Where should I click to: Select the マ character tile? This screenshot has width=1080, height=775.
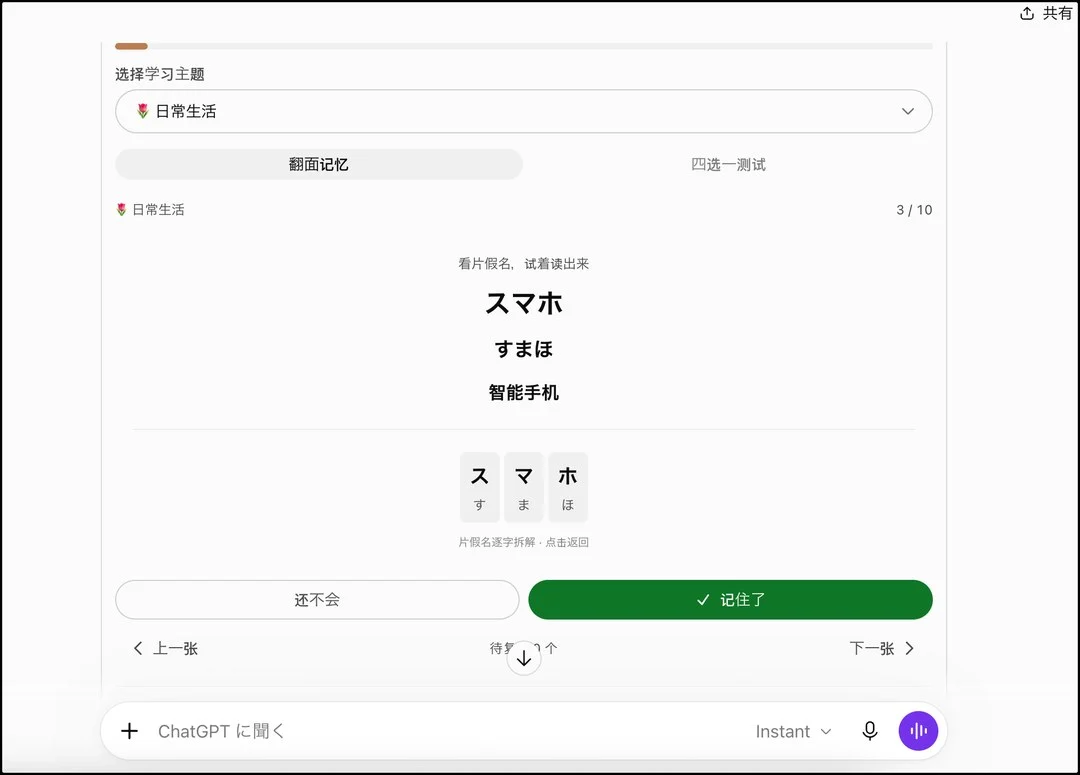(523, 487)
